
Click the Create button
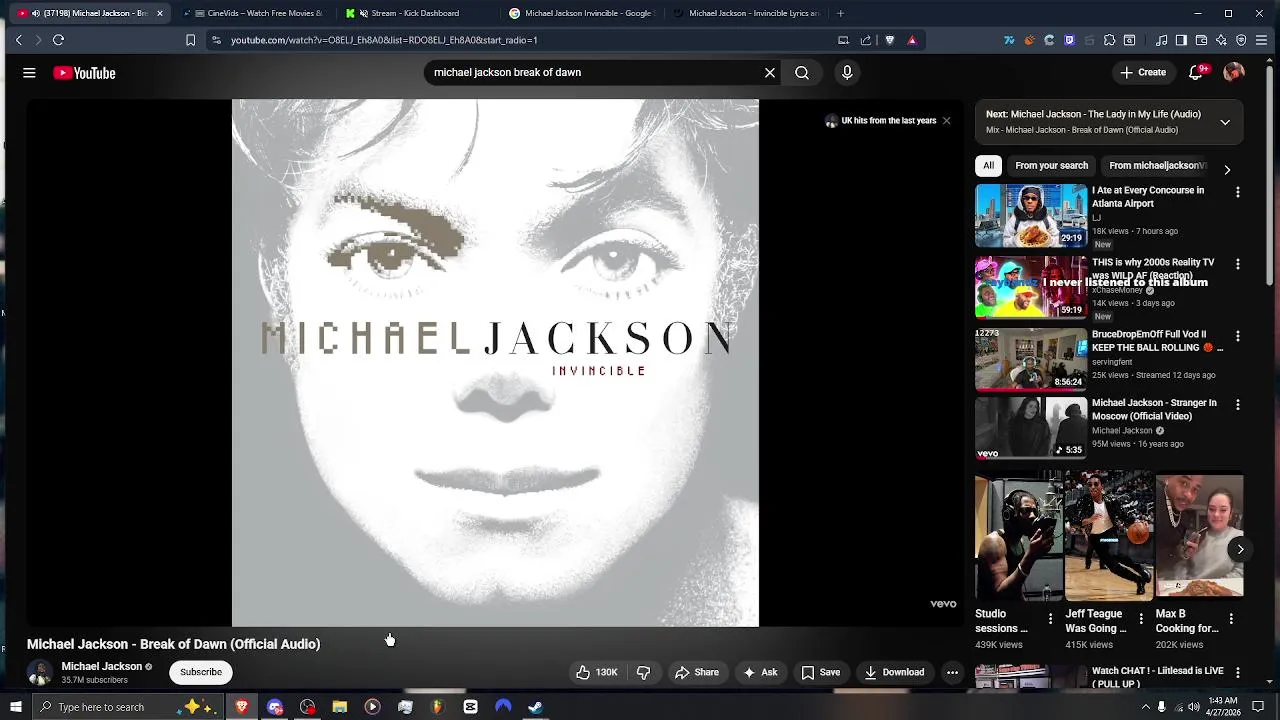coord(1143,72)
